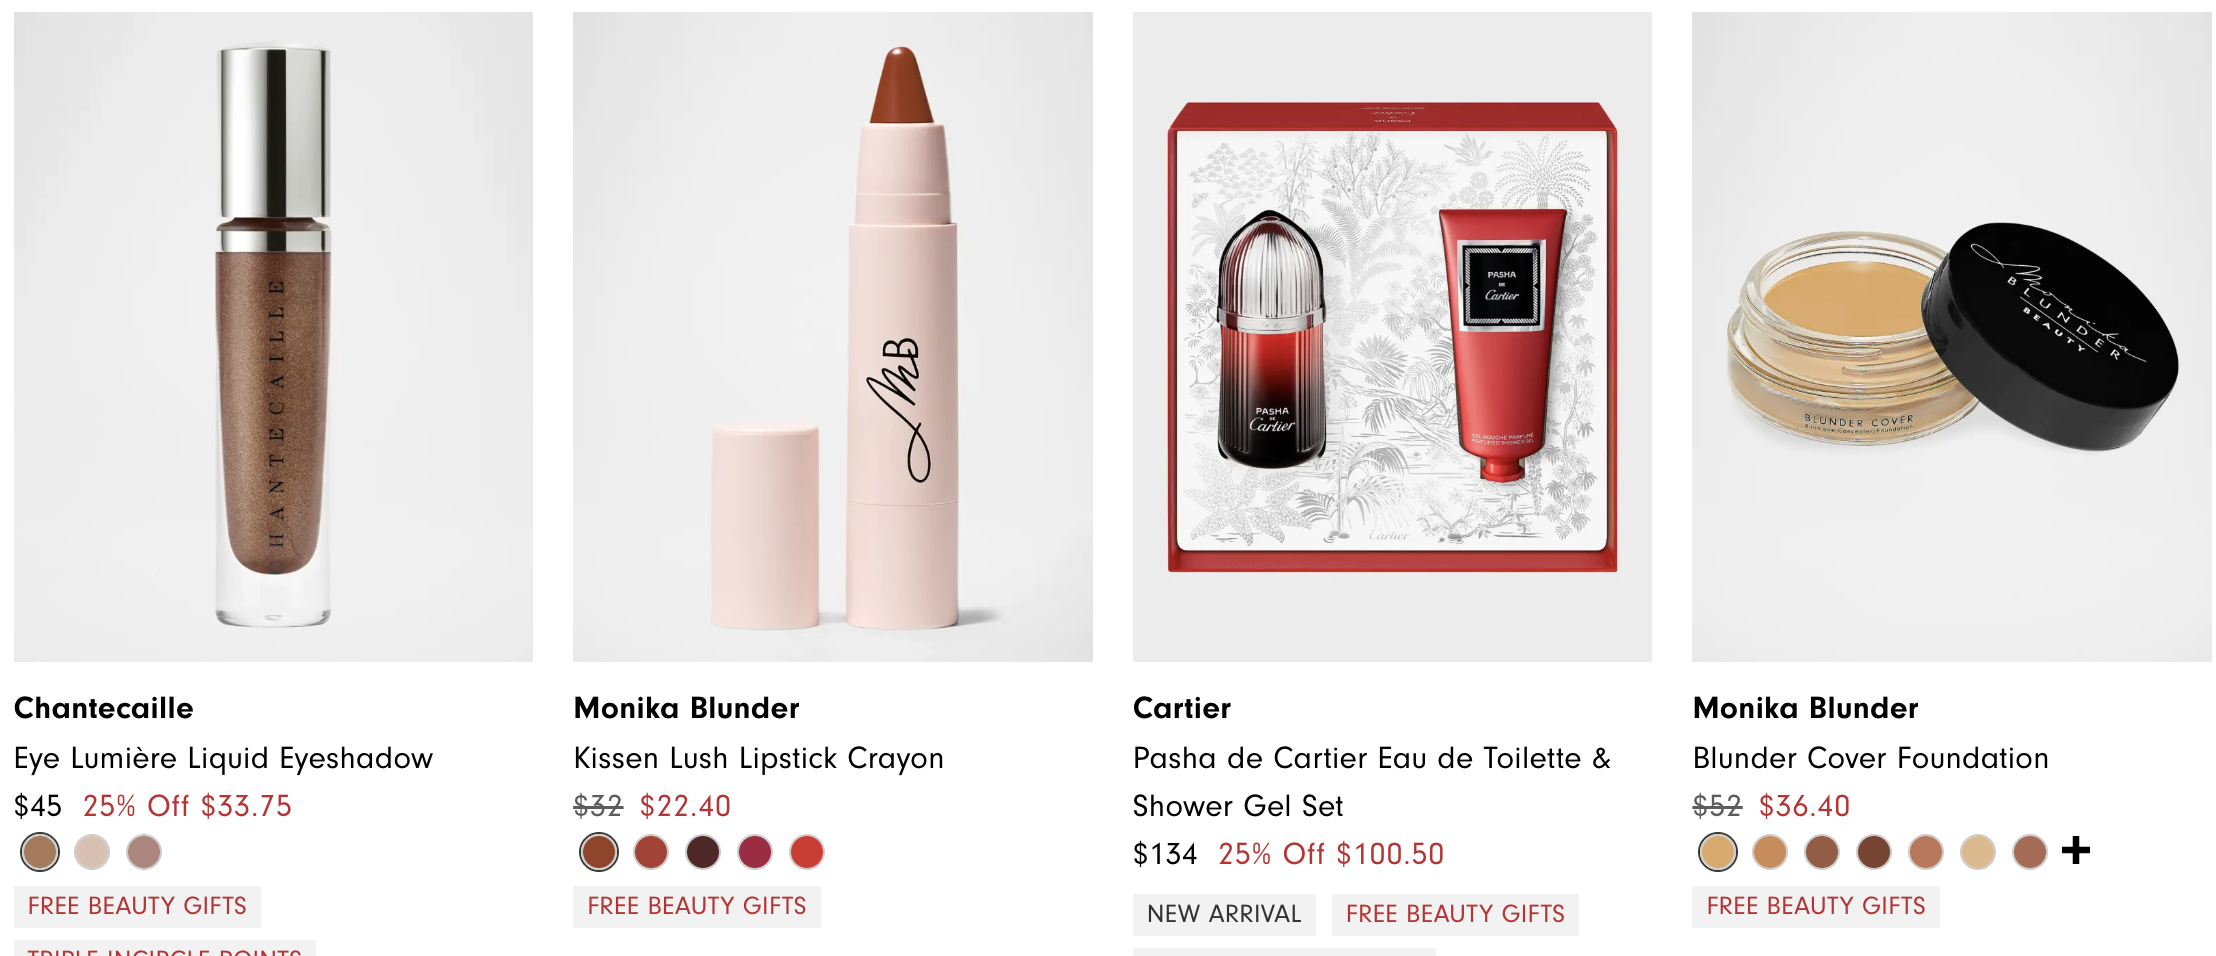Select darkest brown Blunder Cover Foundation swatch
The image size is (2216, 956).
1874,852
